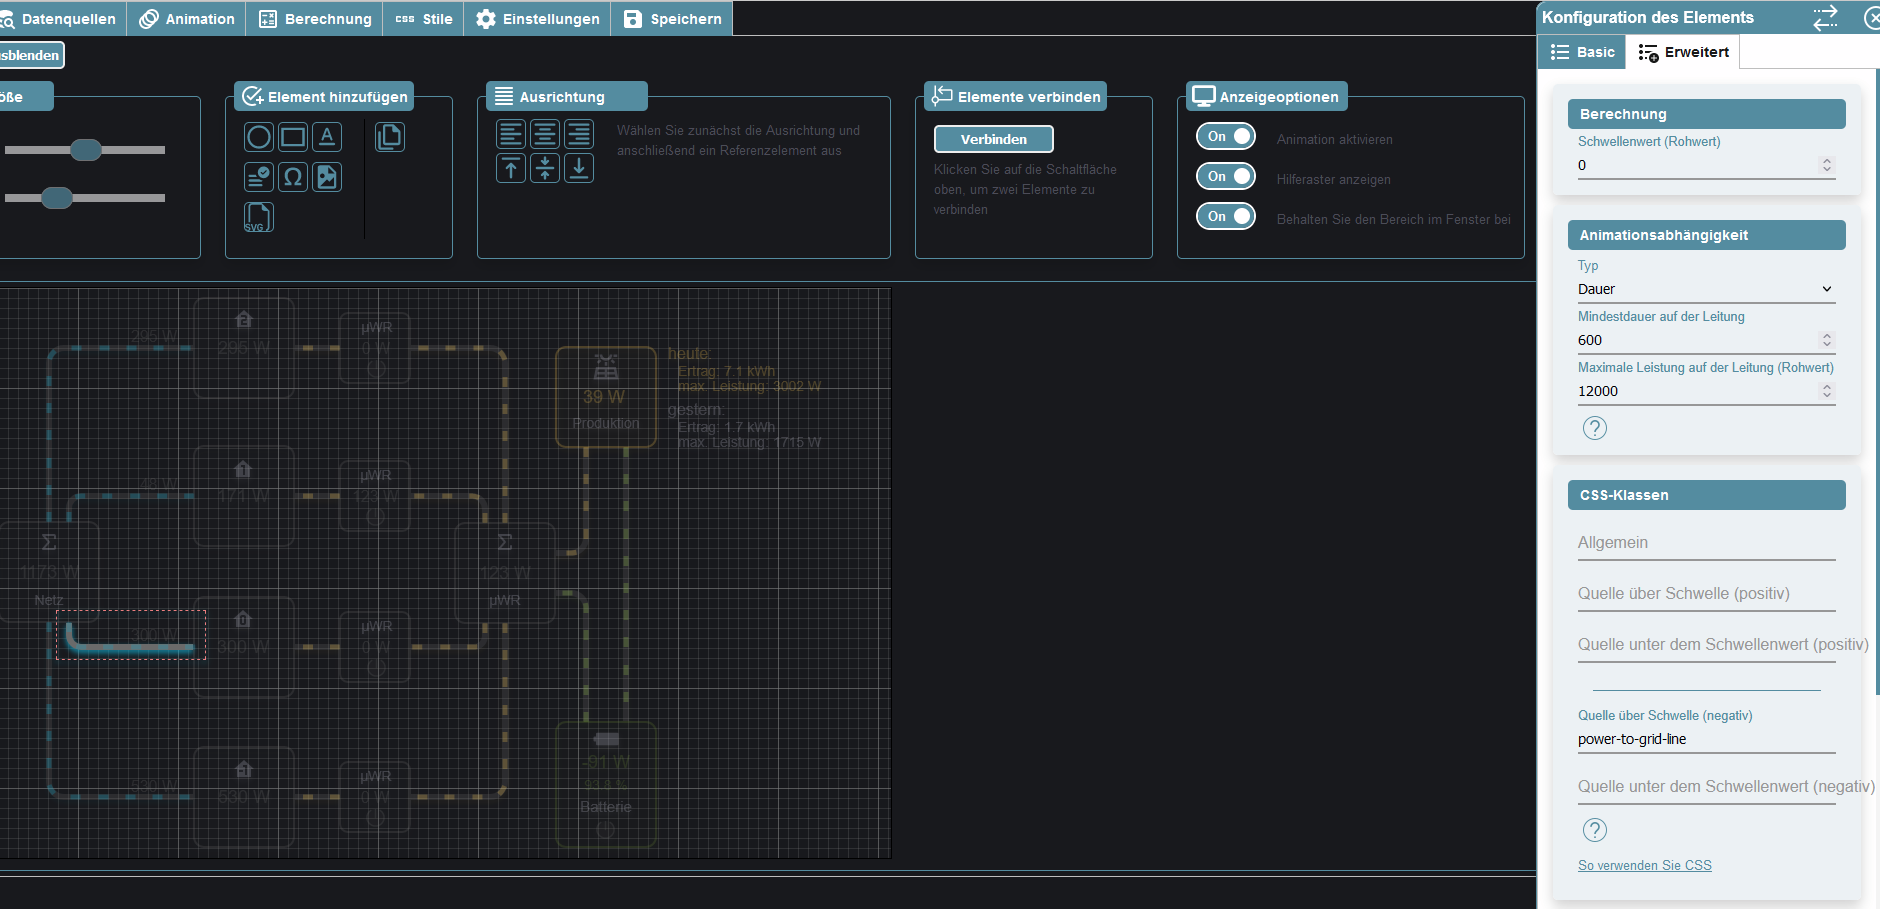Align elements to vertical middle

point(545,168)
